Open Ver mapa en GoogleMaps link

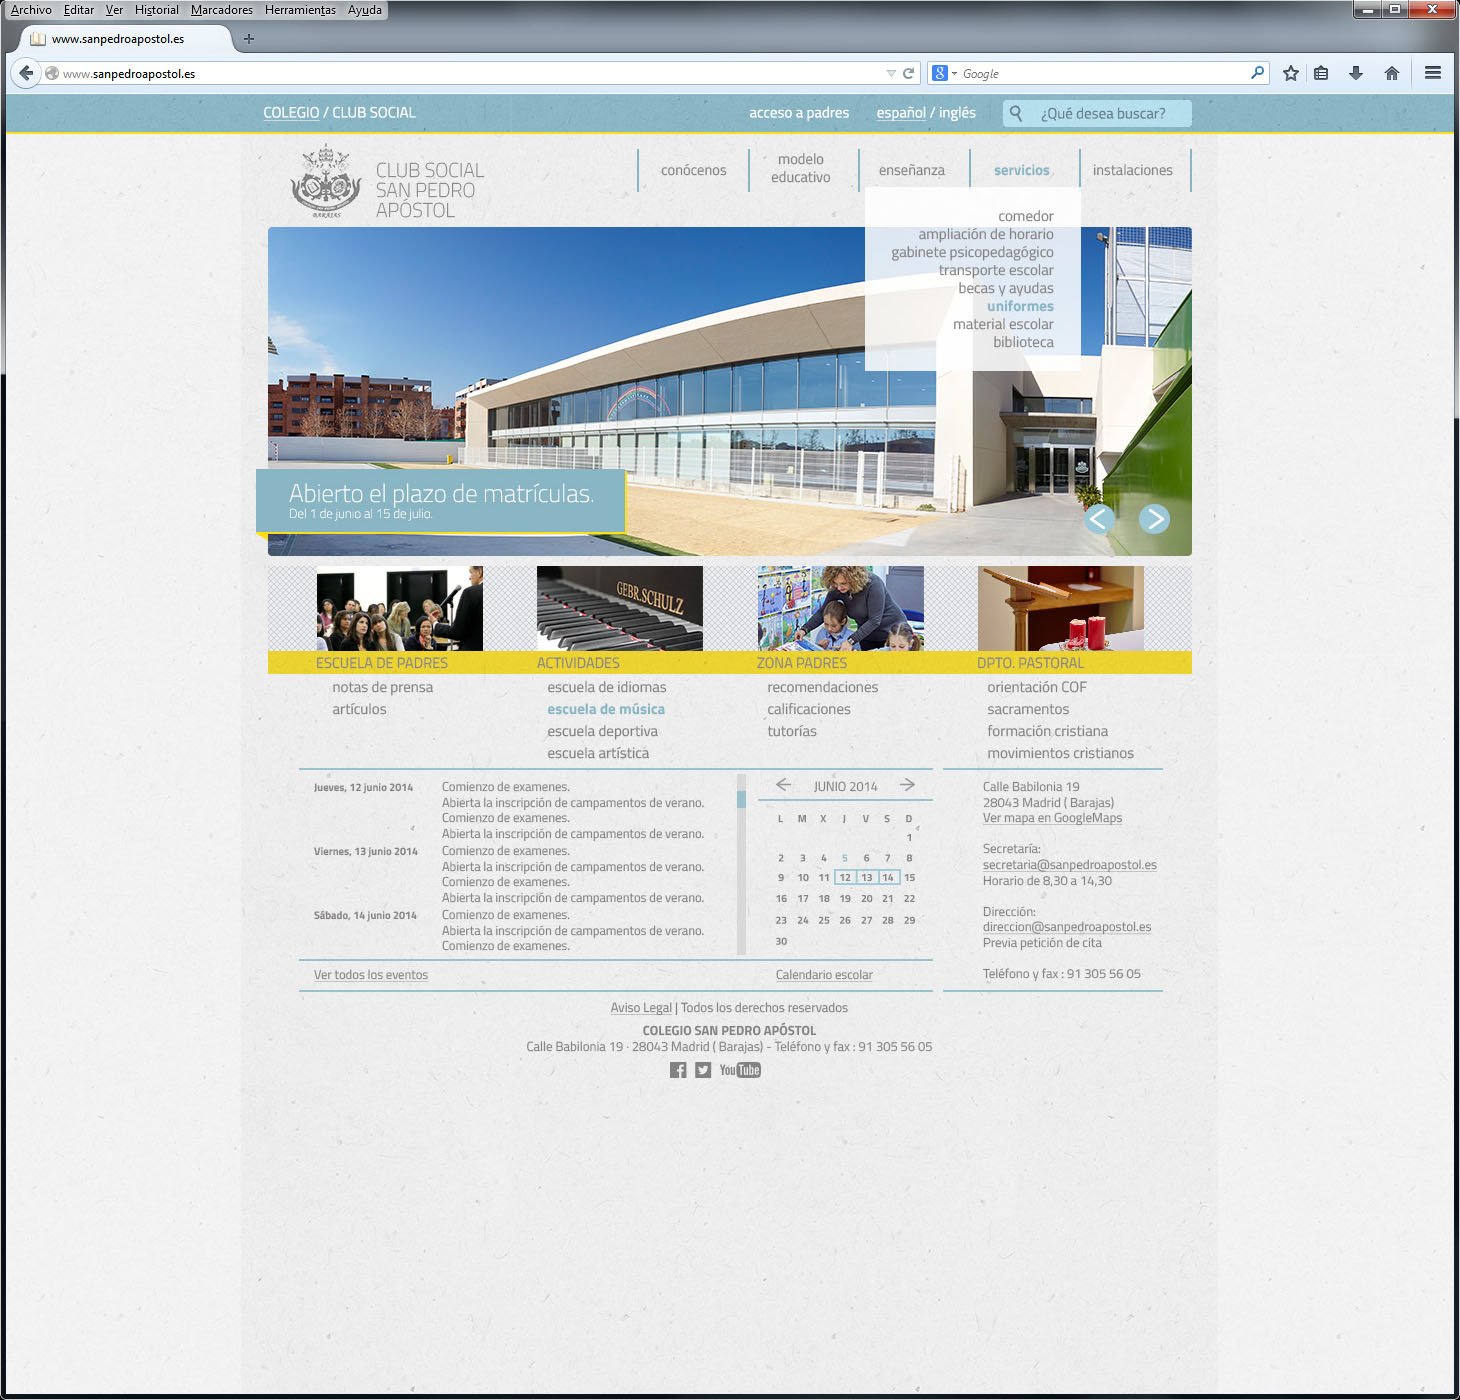point(1052,817)
